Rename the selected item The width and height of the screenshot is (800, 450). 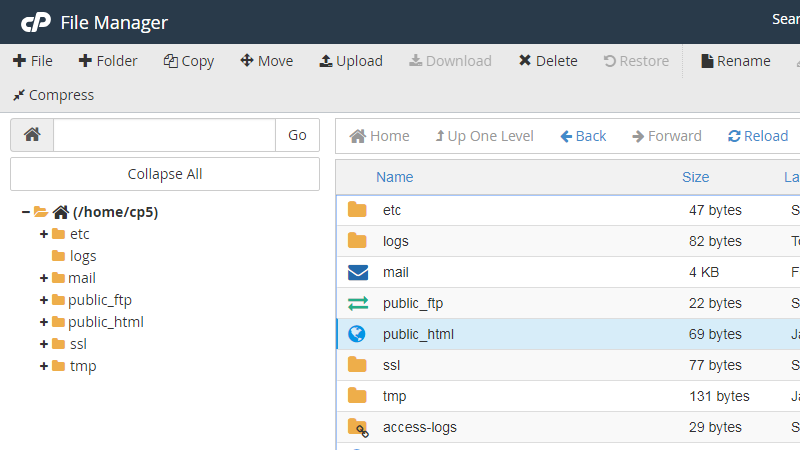[x=736, y=61]
